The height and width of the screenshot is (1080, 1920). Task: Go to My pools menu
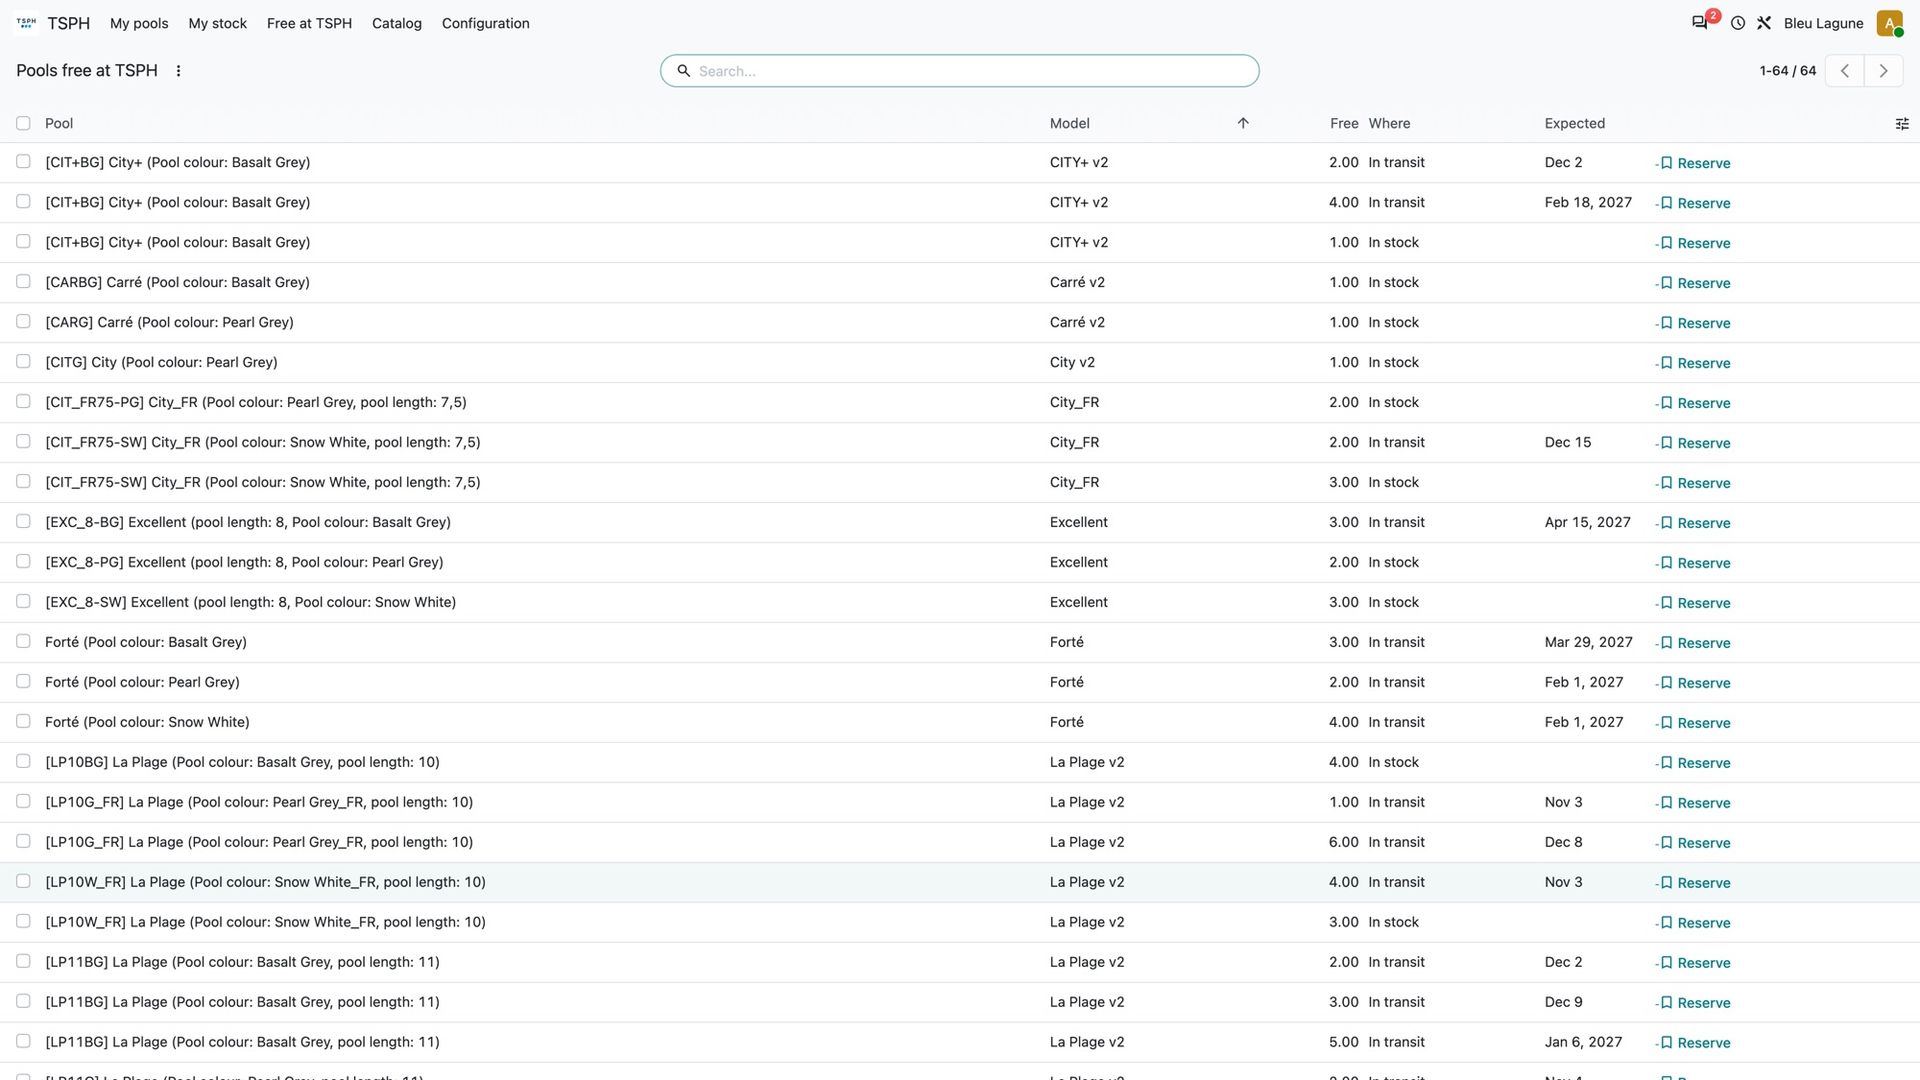tap(139, 23)
